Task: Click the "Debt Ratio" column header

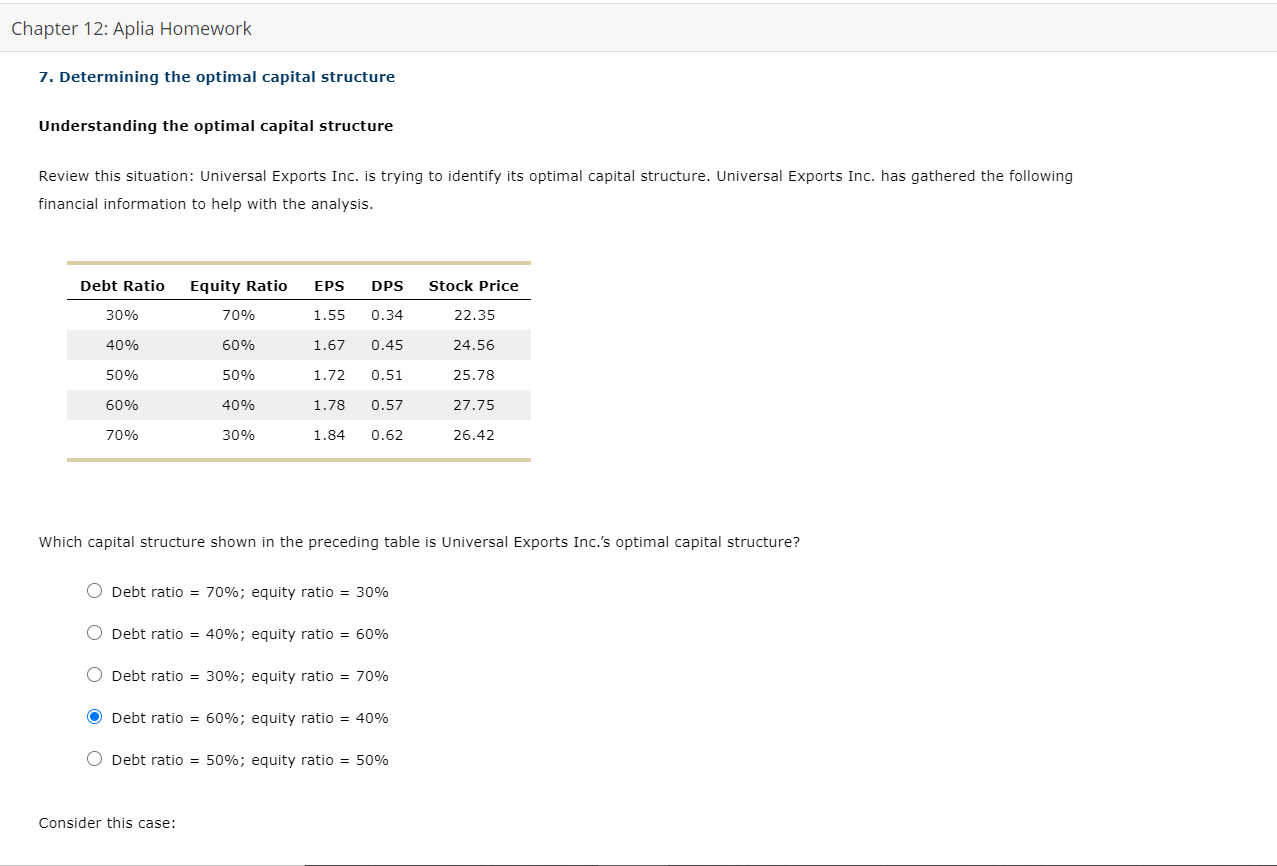Action: (122, 285)
